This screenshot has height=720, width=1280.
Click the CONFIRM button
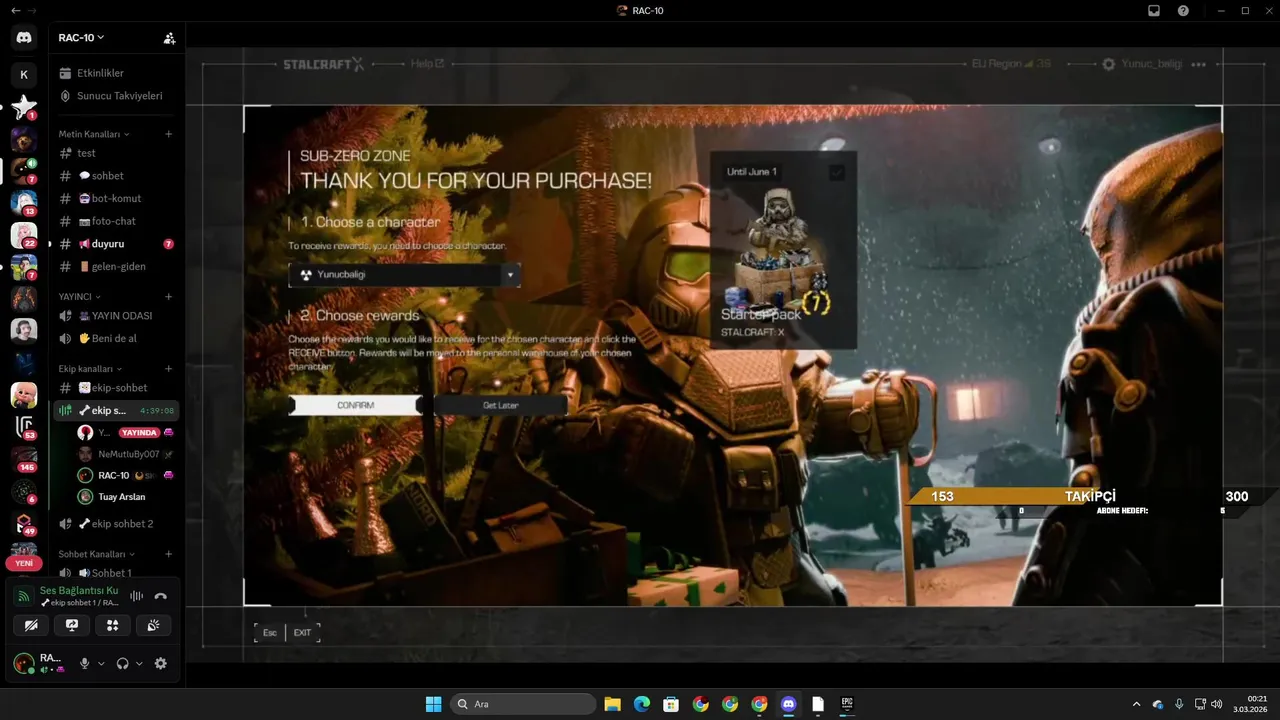click(x=355, y=405)
